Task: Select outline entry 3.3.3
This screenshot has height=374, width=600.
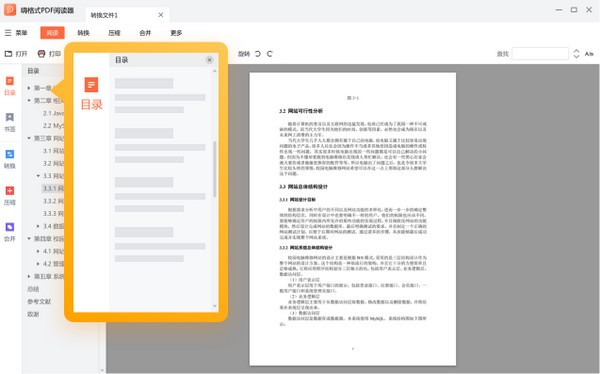Action: [53, 214]
